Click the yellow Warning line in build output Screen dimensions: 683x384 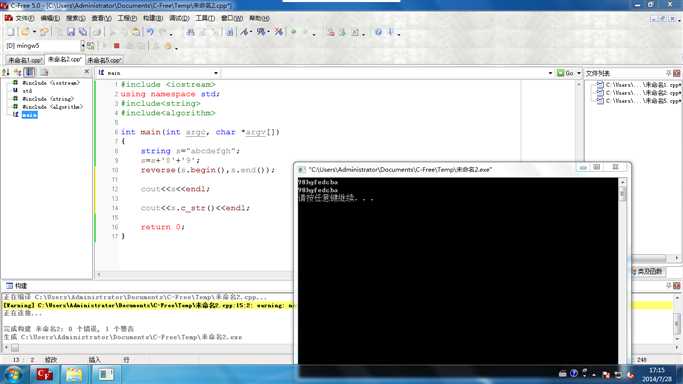pos(148,305)
